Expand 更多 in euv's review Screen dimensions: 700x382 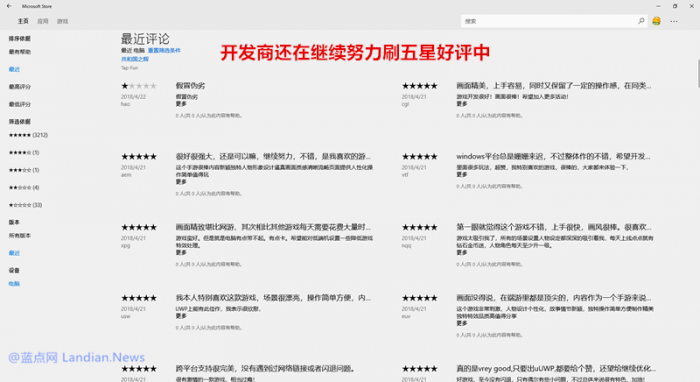tap(462, 323)
